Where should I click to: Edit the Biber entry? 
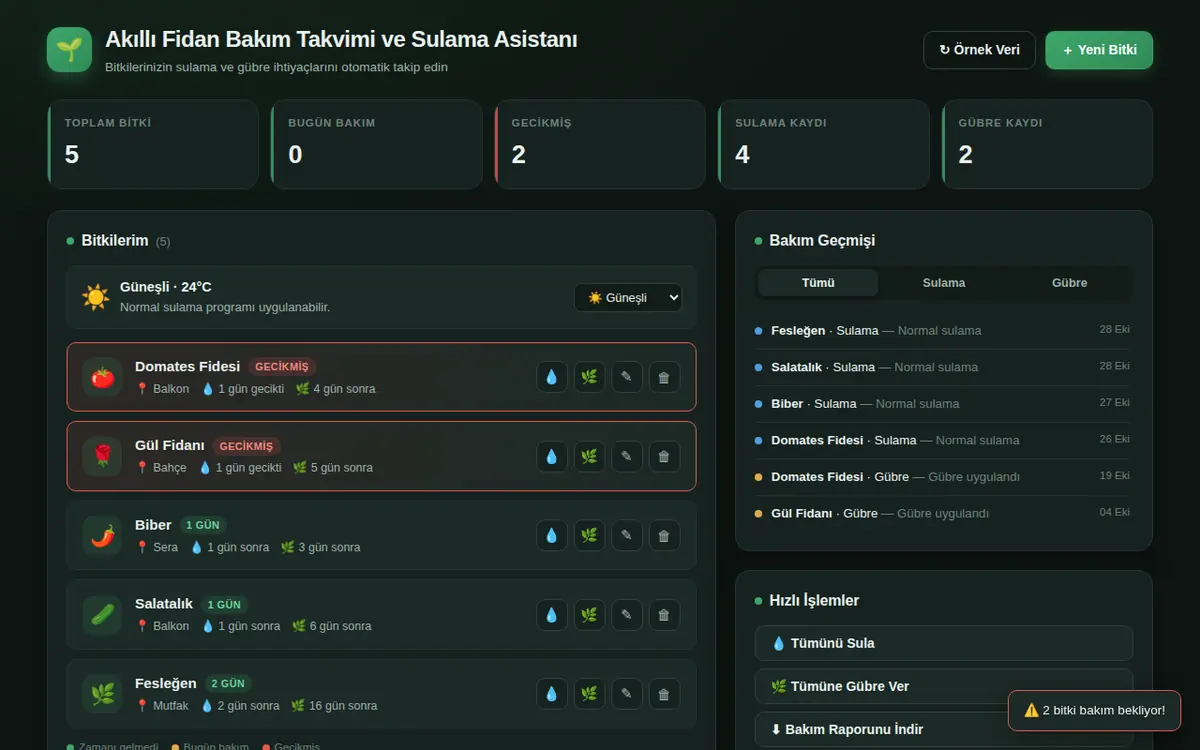coord(627,535)
